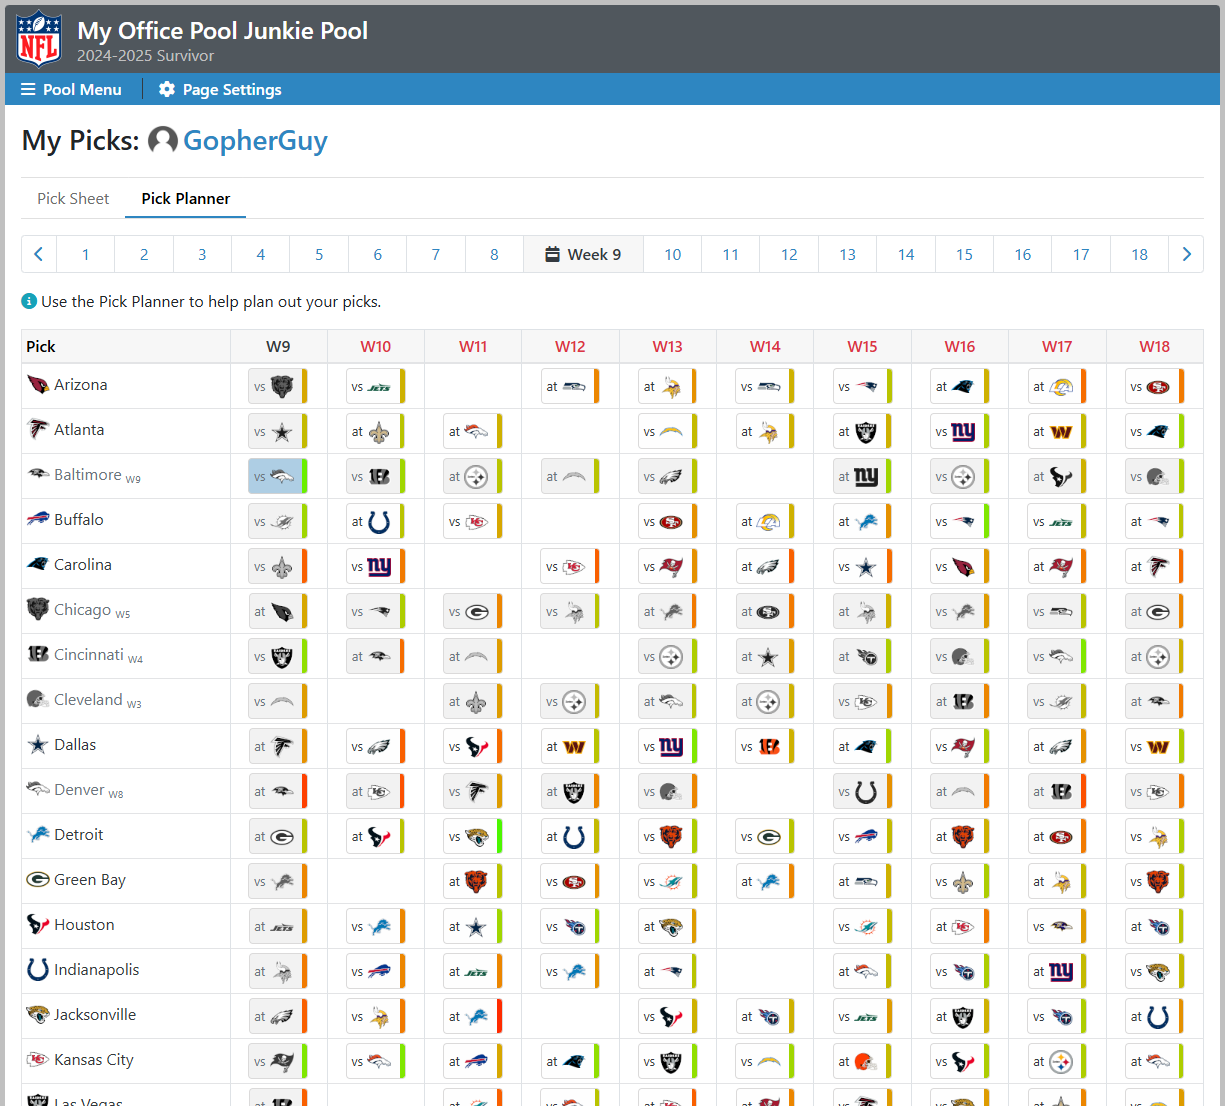Open the Week 9 calendar selector
The height and width of the screenshot is (1106, 1225).
tap(583, 254)
